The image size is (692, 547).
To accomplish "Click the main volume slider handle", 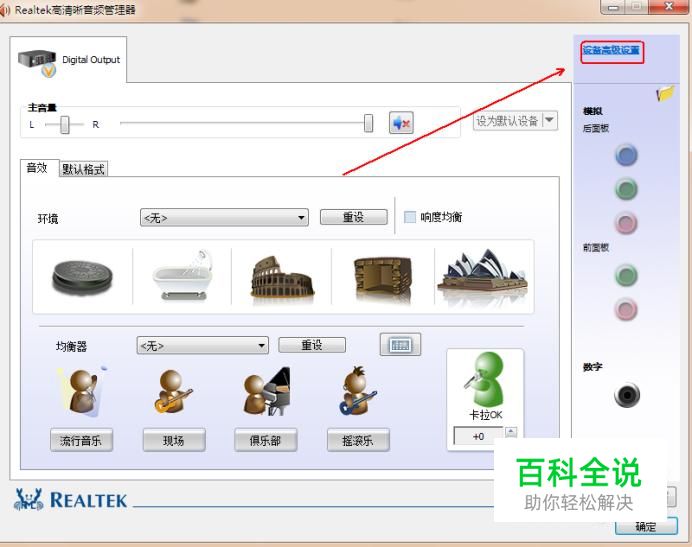I will [x=369, y=123].
